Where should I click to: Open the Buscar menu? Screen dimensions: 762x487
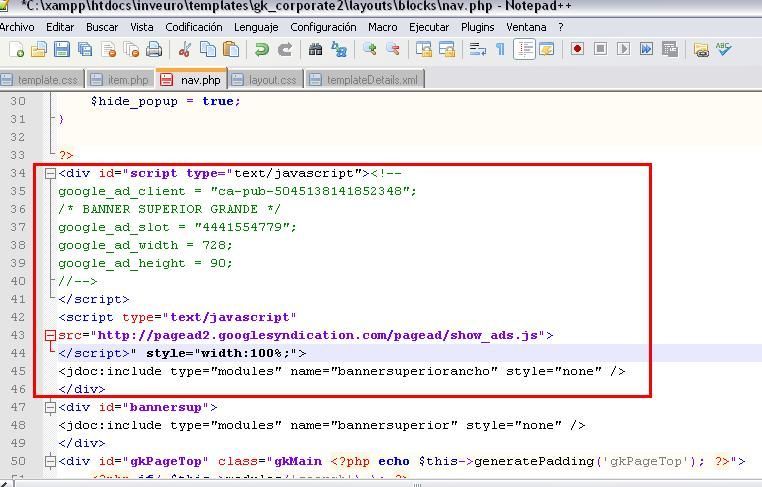[x=102, y=27]
